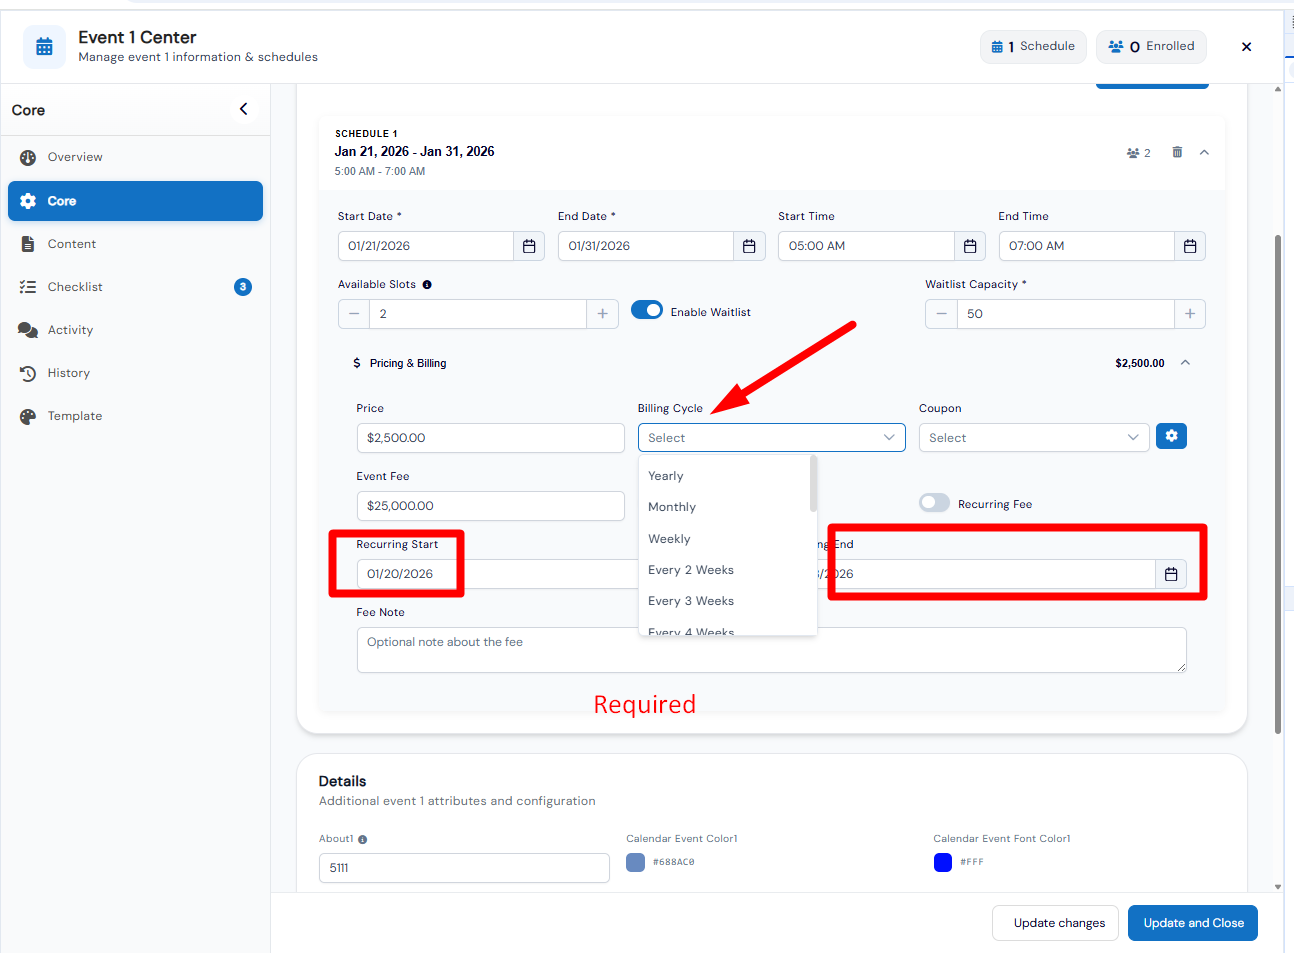The width and height of the screenshot is (1294, 953).
Task: Click the About1 input field
Action: coord(464,868)
